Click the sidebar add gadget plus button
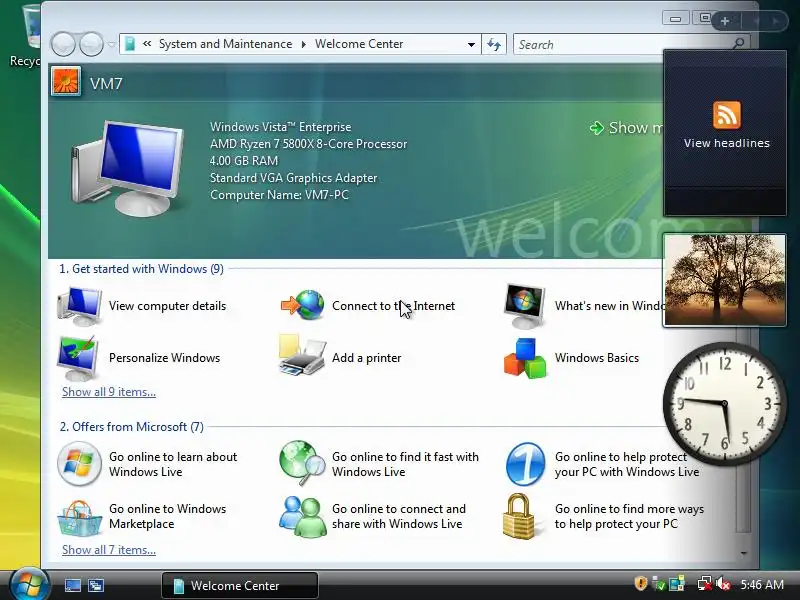Viewport: 800px width, 600px height. [x=725, y=21]
